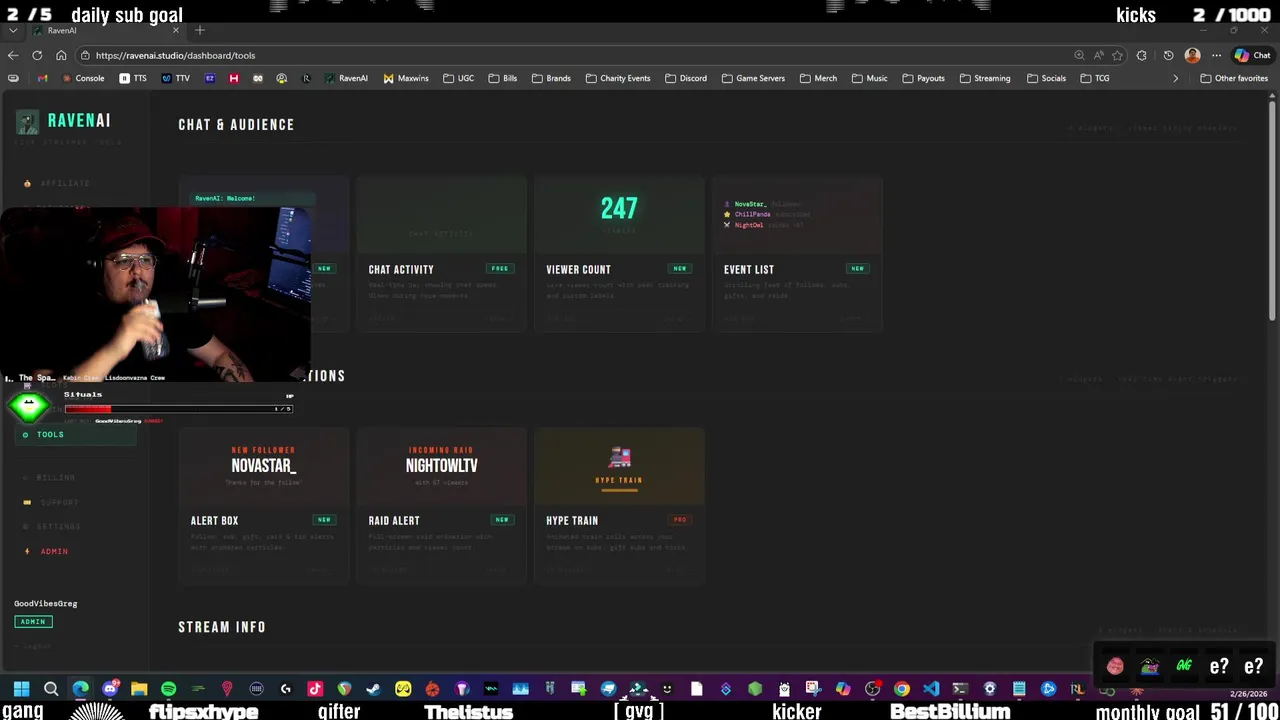Open the RavenAI bookmark

[346, 78]
